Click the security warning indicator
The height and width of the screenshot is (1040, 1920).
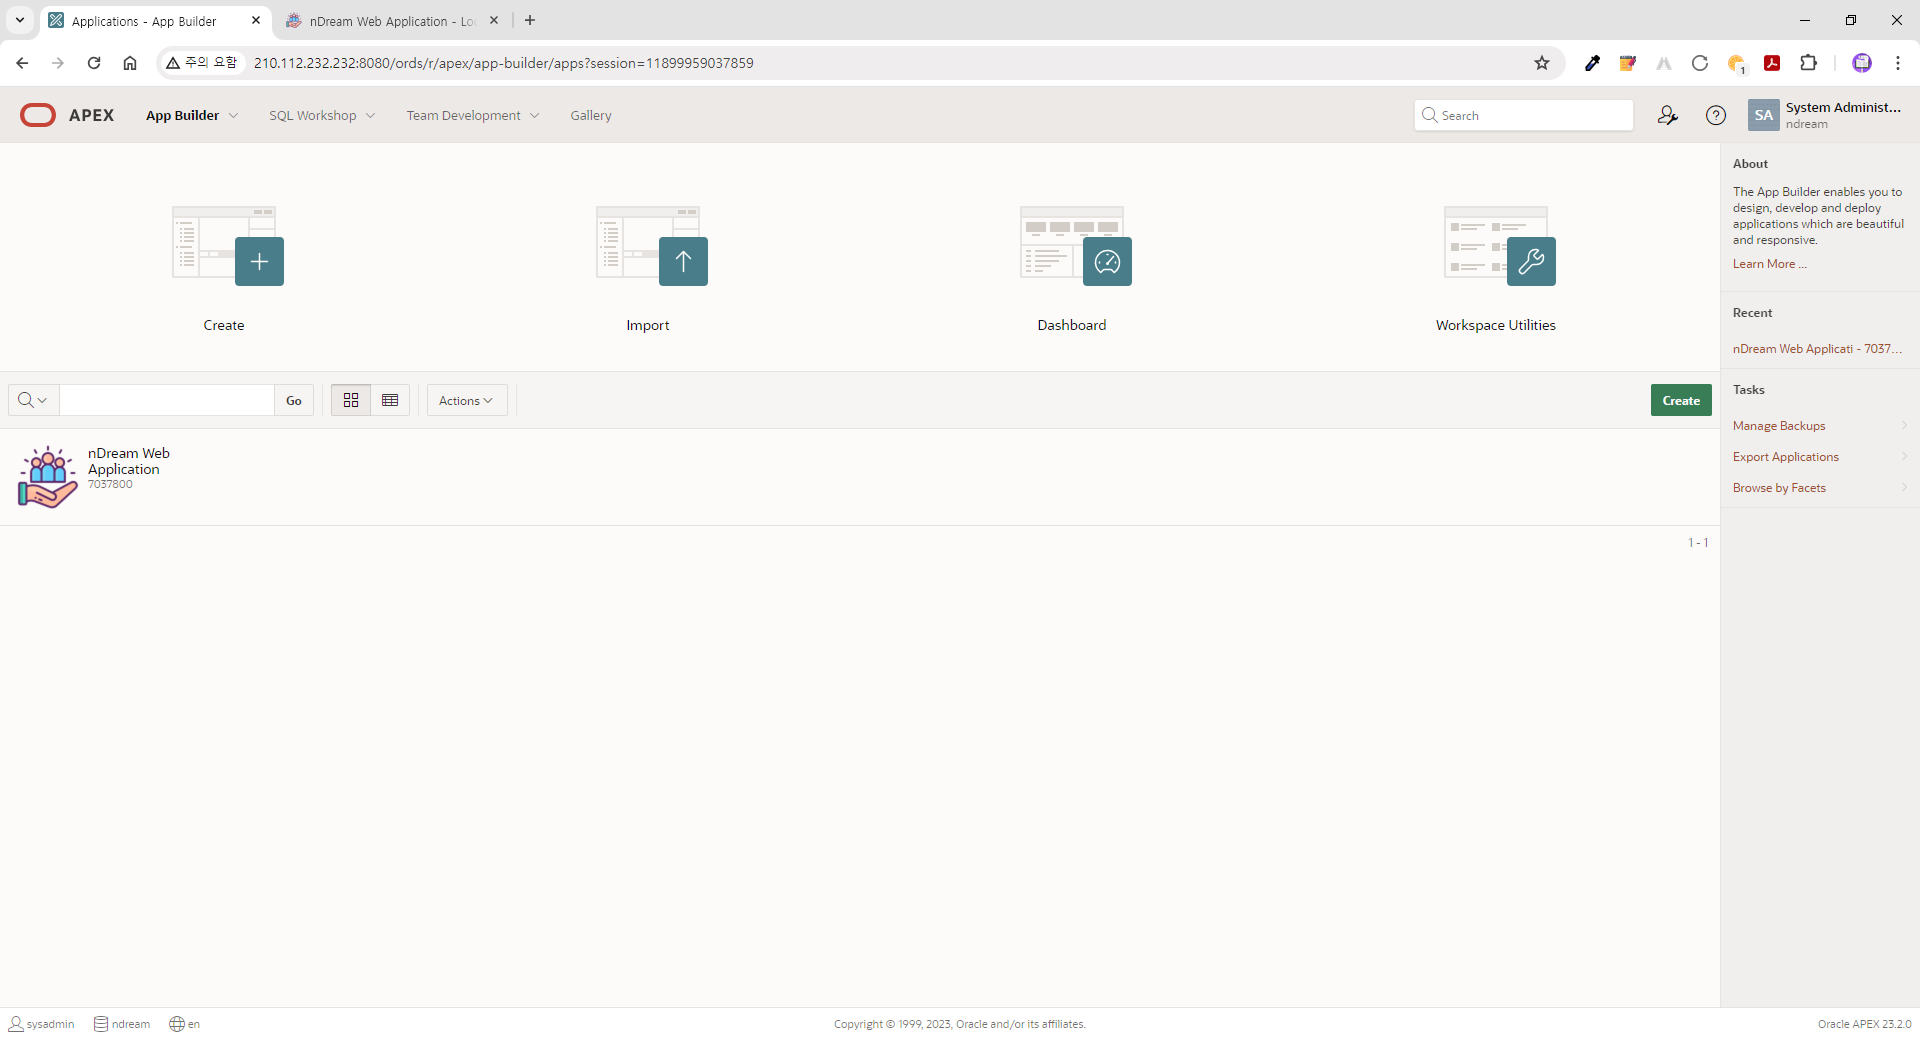(202, 63)
